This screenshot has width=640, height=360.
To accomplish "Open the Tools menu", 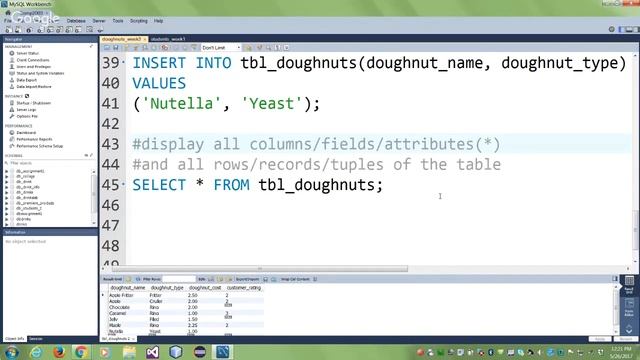I will pyautogui.click(x=118, y=21).
